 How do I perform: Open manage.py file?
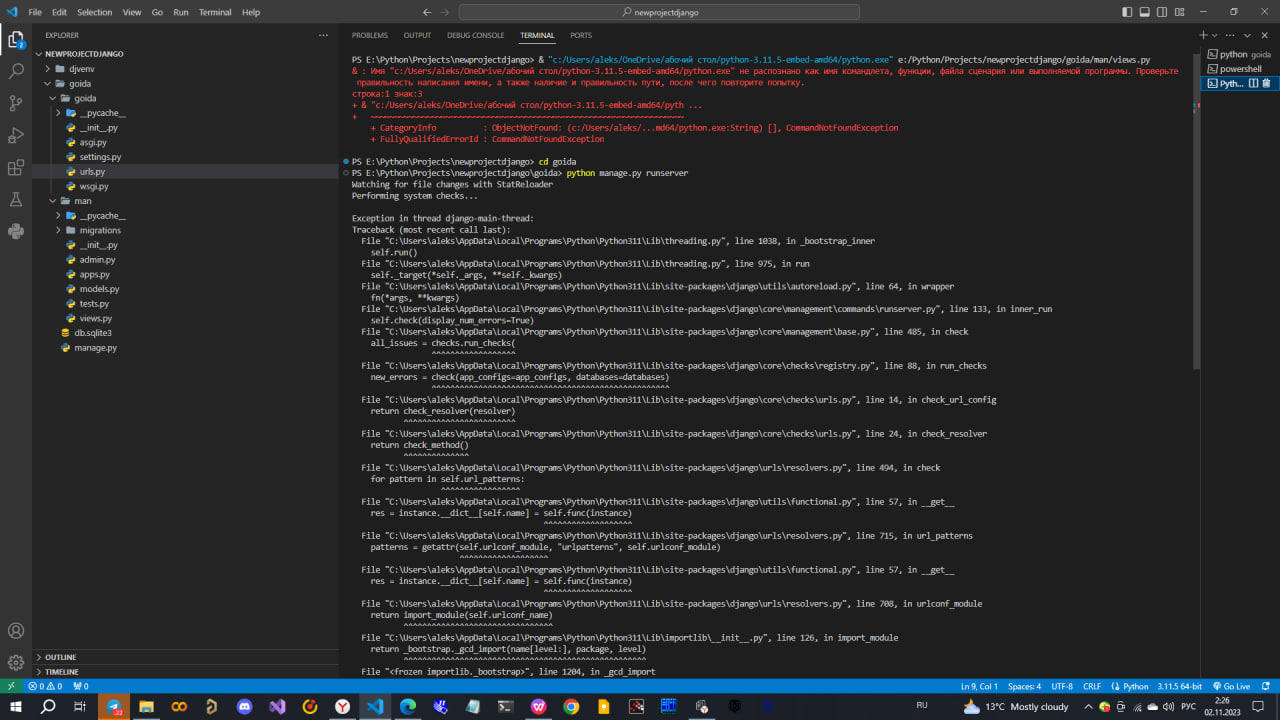[x=95, y=347]
